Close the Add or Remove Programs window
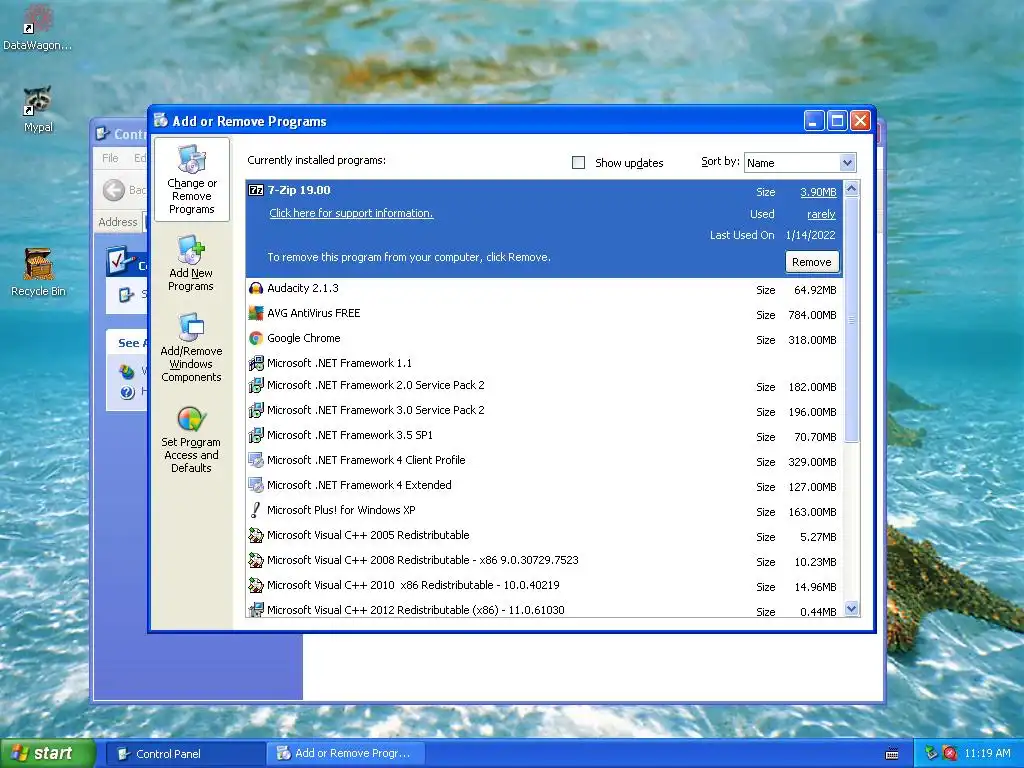Screen dimensions: 1024x768 [861, 121]
